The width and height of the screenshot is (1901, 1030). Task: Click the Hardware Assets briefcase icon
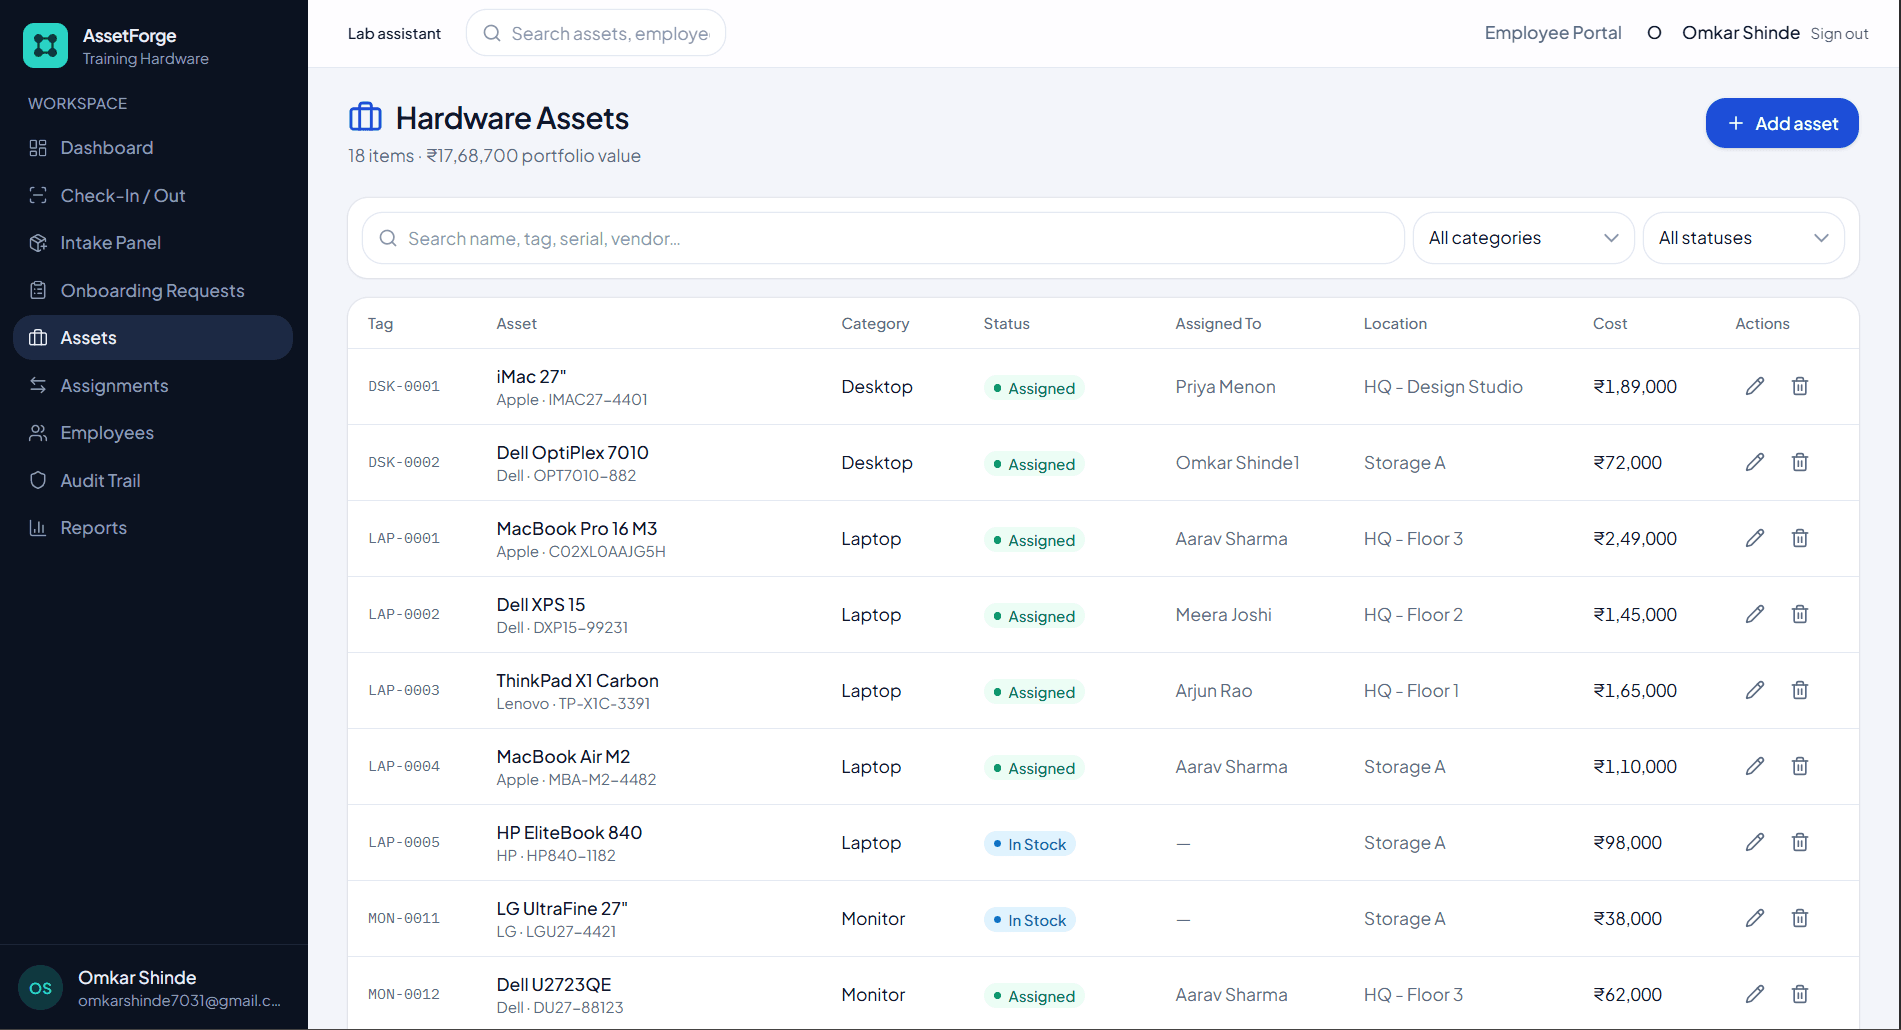coord(365,117)
